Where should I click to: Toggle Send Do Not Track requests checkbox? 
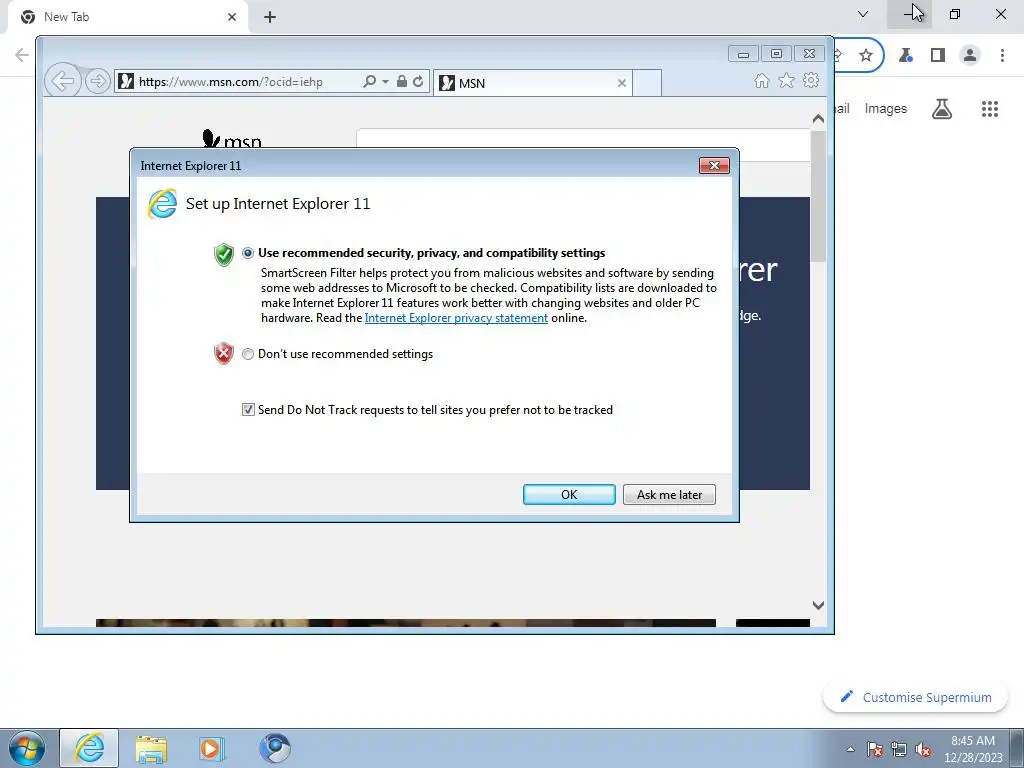(x=248, y=409)
